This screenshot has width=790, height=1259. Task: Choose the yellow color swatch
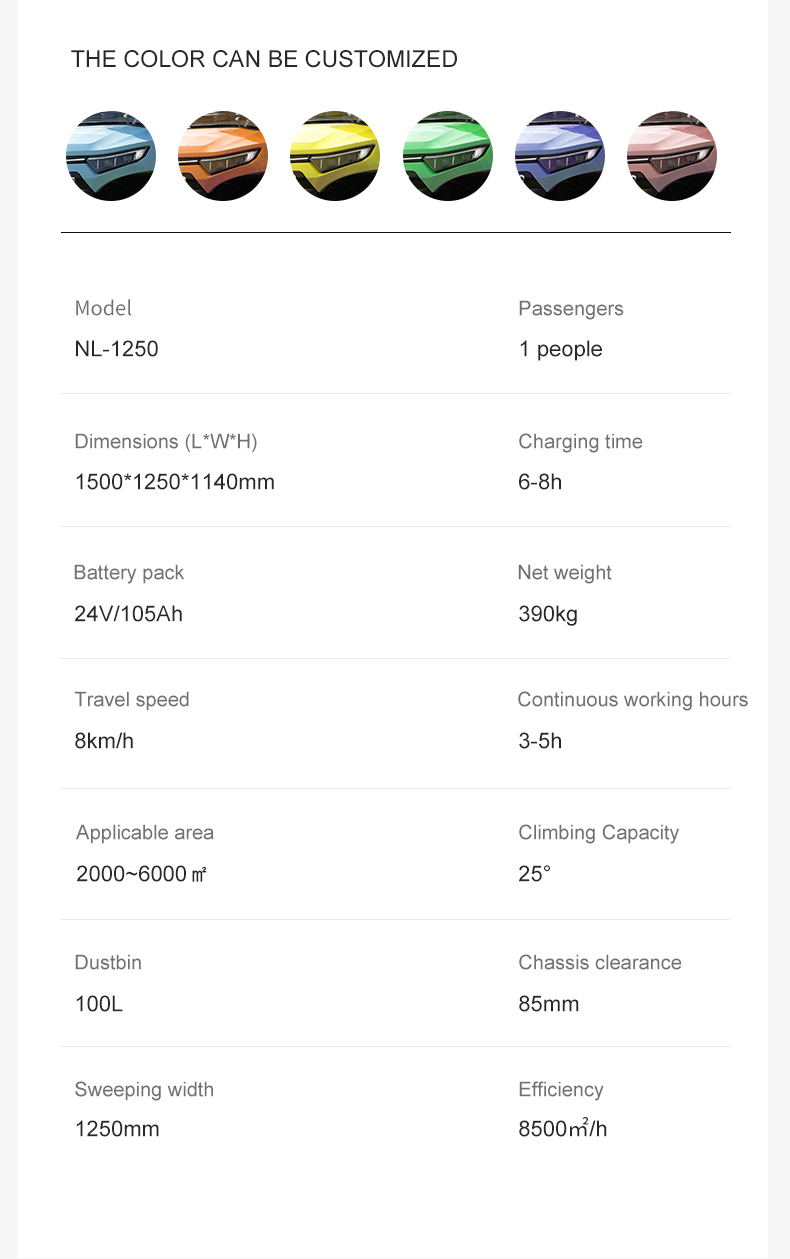coord(335,156)
